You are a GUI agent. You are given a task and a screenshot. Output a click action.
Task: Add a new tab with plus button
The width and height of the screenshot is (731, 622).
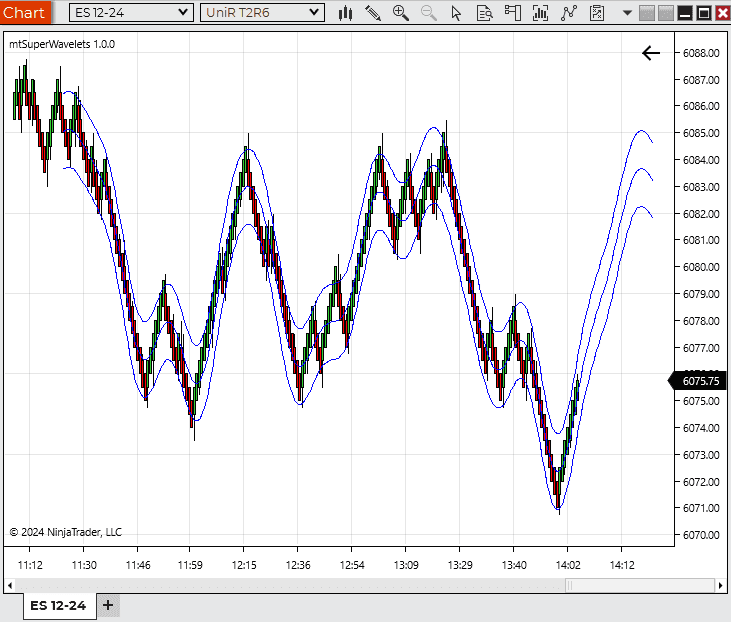(x=108, y=605)
